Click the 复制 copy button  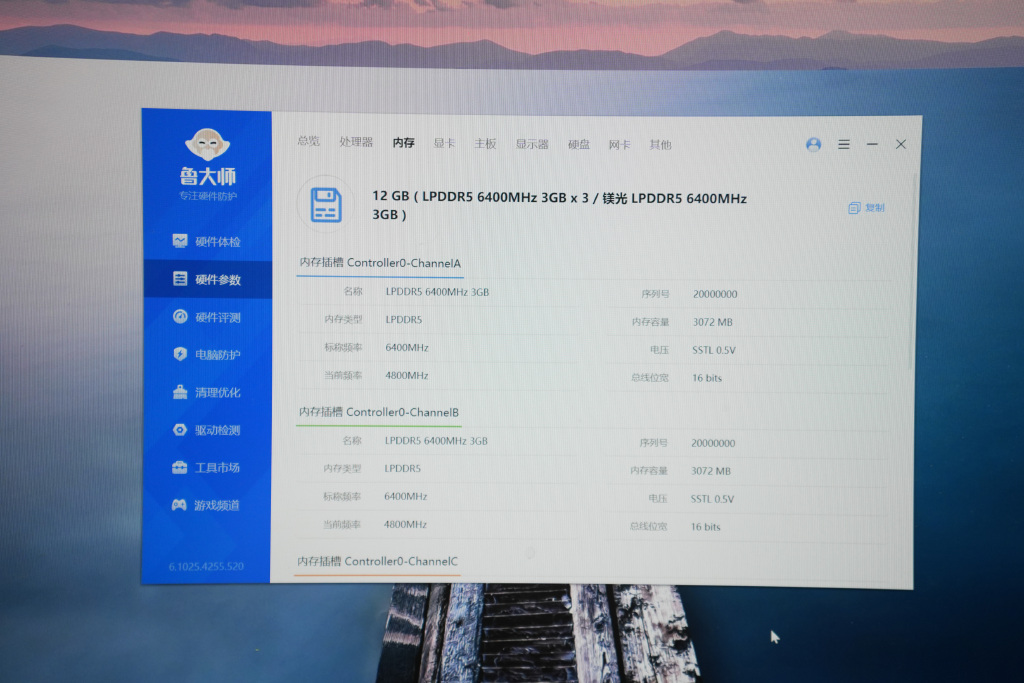click(x=867, y=208)
